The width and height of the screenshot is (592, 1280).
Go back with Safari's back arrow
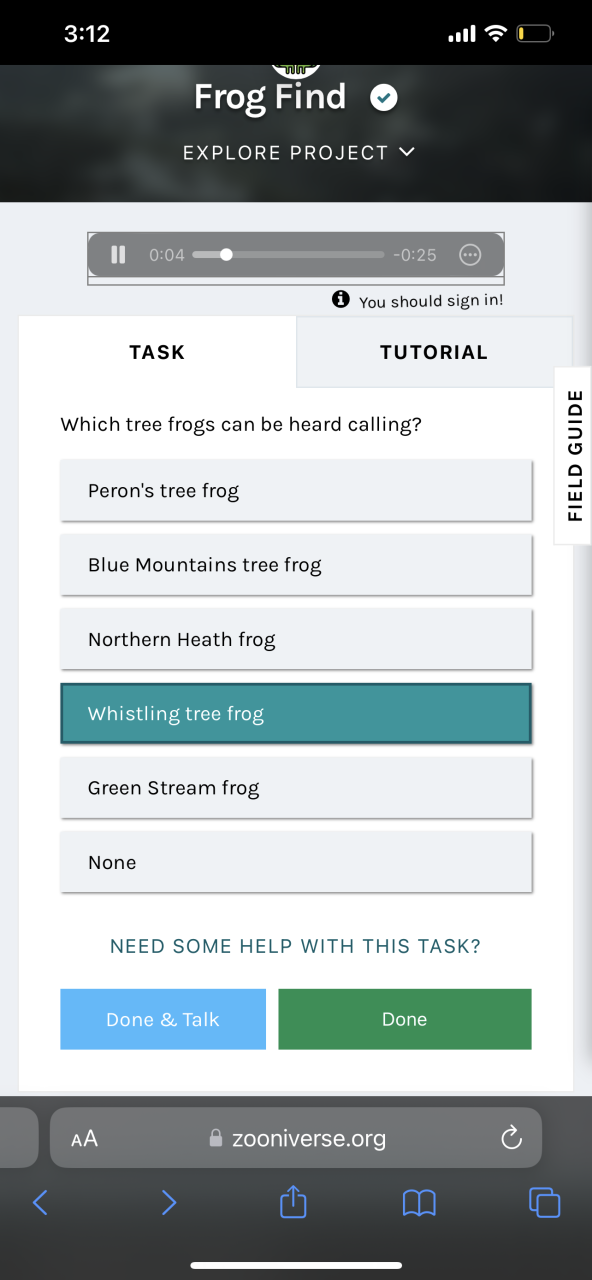click(x=40, y=1202)
